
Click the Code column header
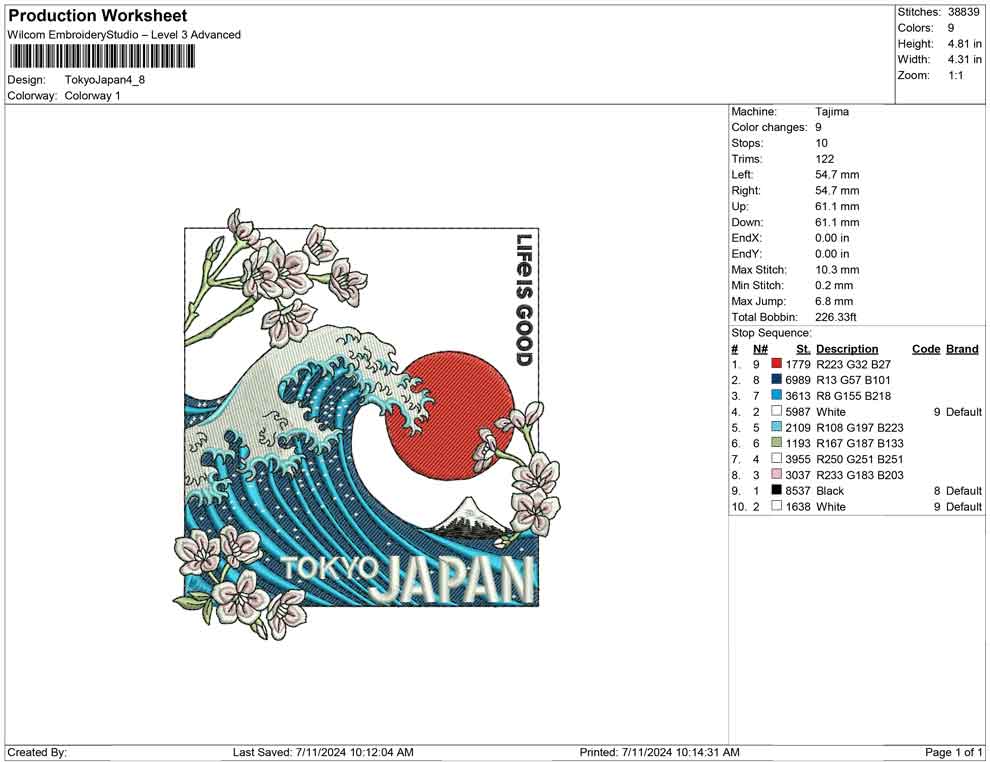[926, 349]
